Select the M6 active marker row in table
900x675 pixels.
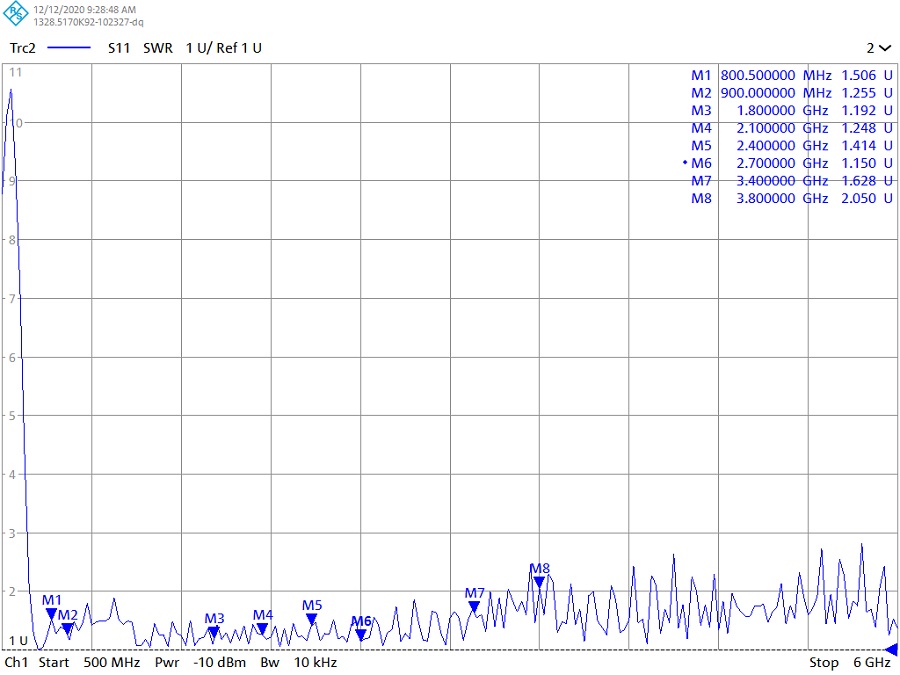[x=785, y=163]
